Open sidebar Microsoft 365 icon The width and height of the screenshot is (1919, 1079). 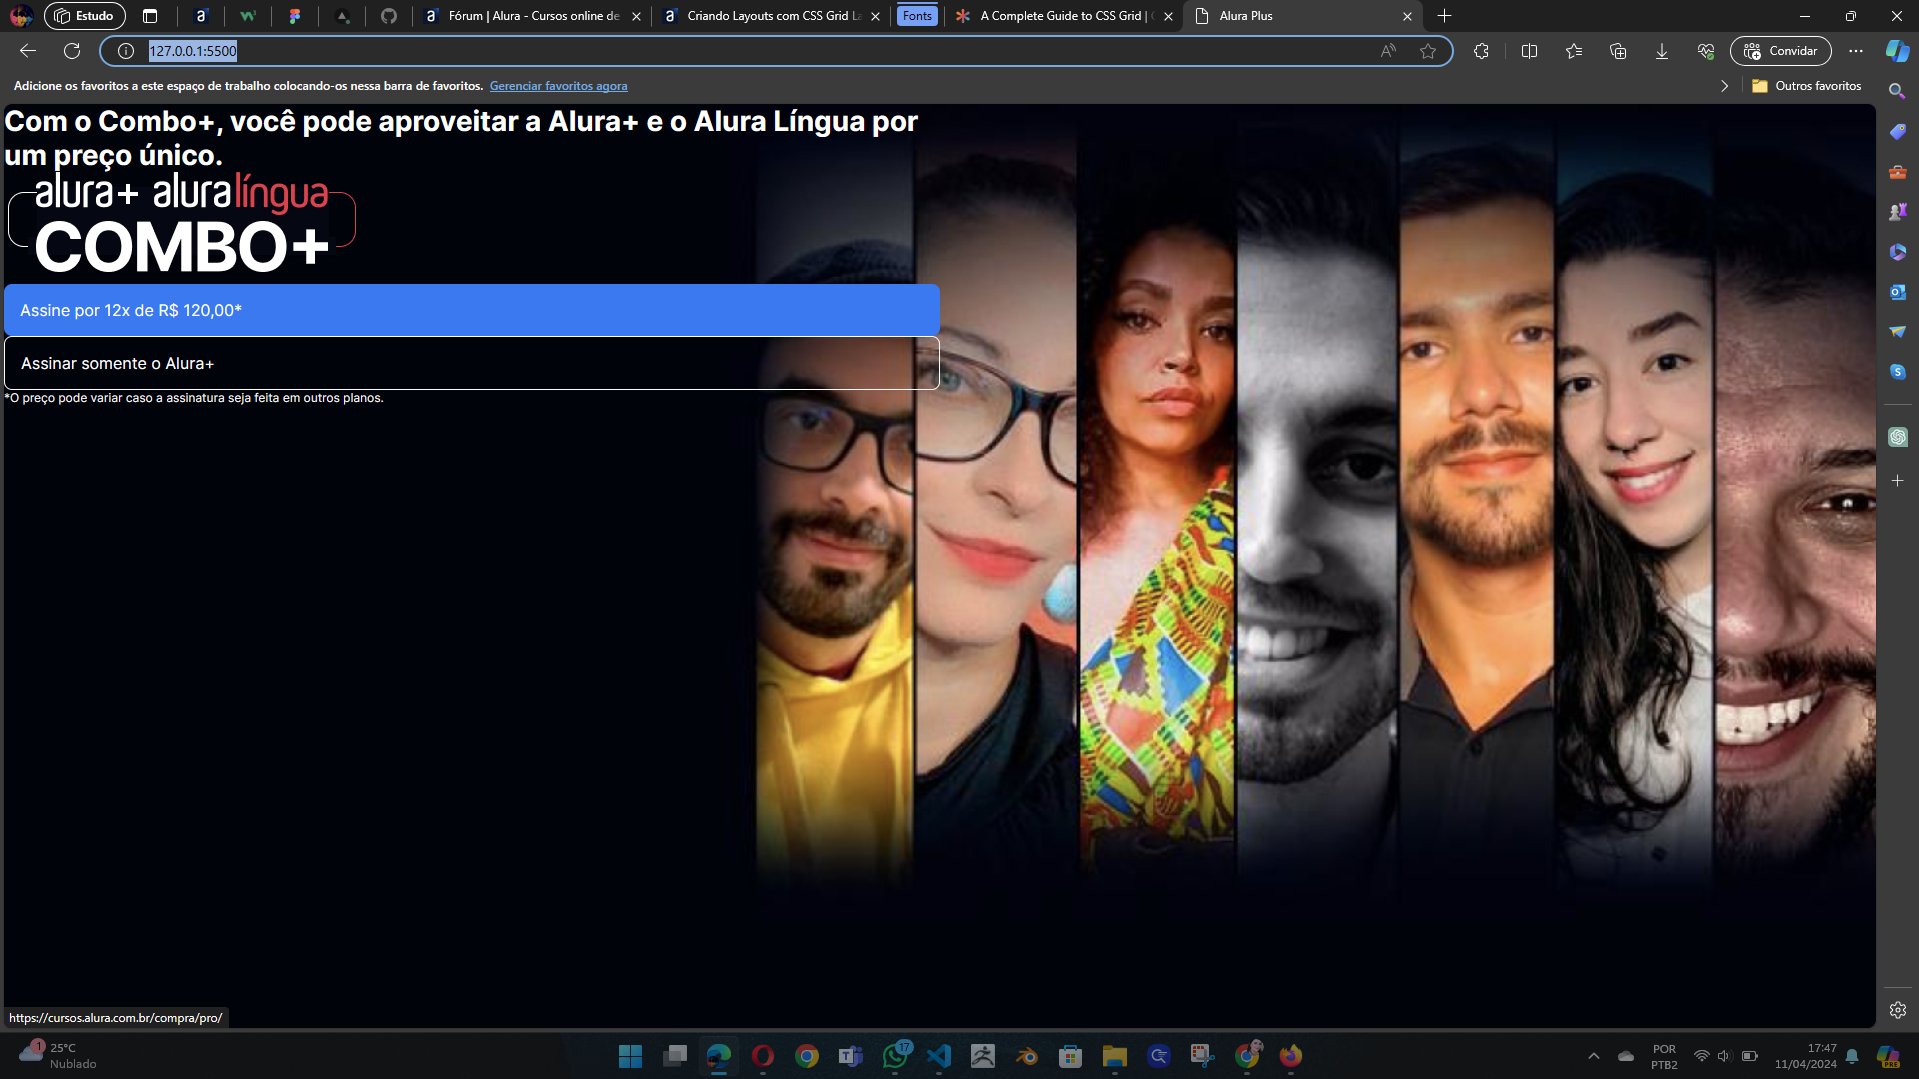tap(1897, 251)
